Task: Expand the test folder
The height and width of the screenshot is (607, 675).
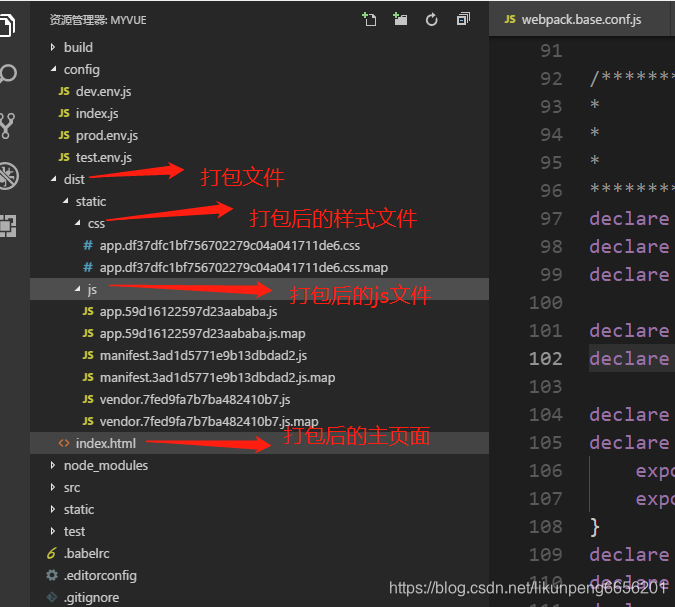Action: pyautogui.click(x=259, y=531)
